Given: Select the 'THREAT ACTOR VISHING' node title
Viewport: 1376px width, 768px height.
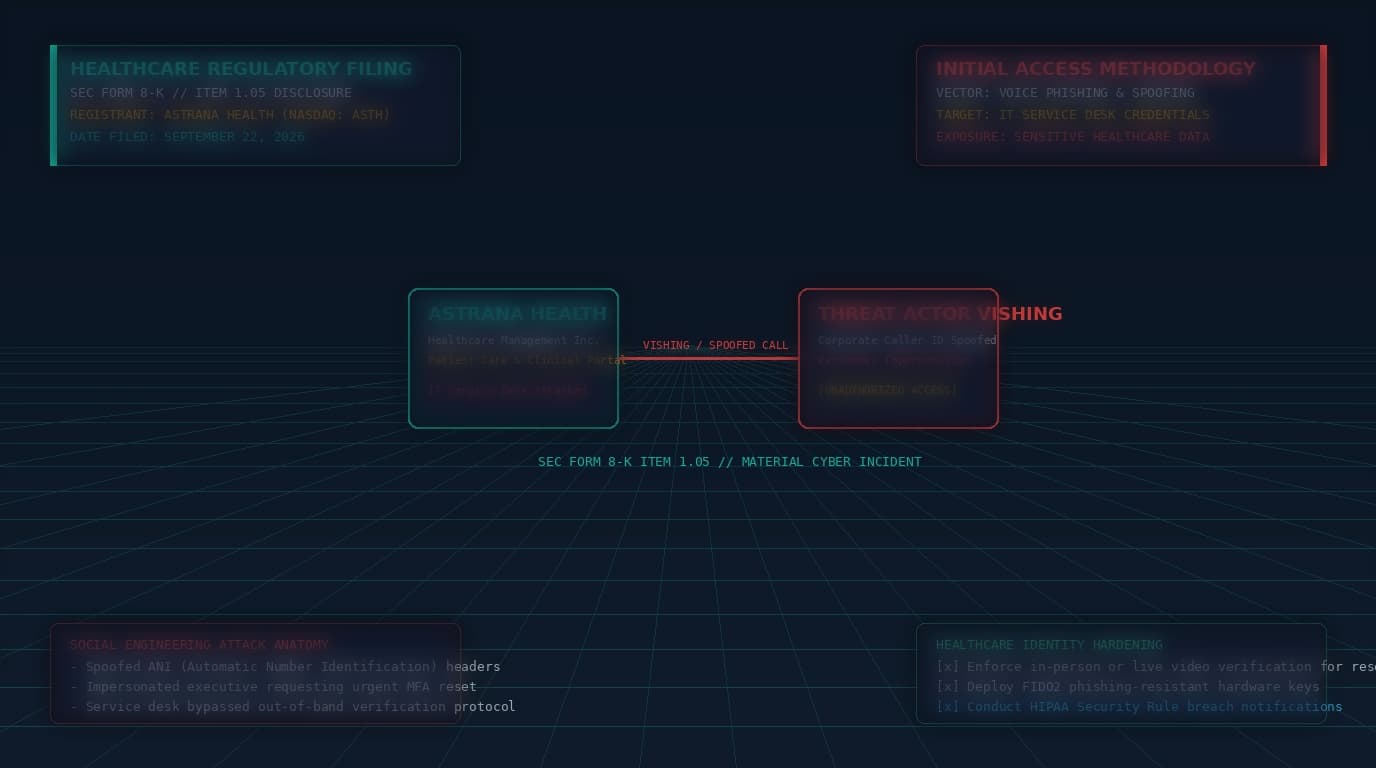Looking at the screenshot, I should (940, 314).
